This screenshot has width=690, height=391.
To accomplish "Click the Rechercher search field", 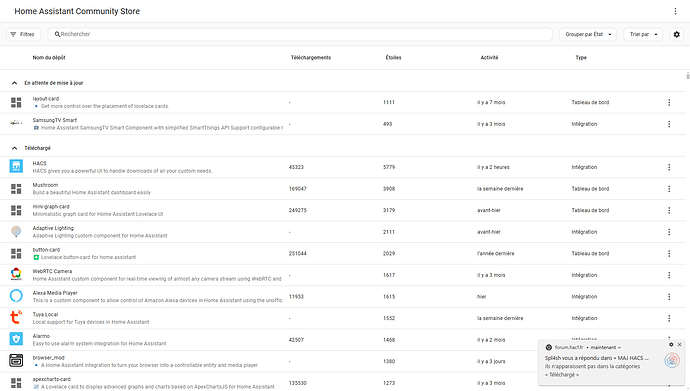I will tap(300, 34).
